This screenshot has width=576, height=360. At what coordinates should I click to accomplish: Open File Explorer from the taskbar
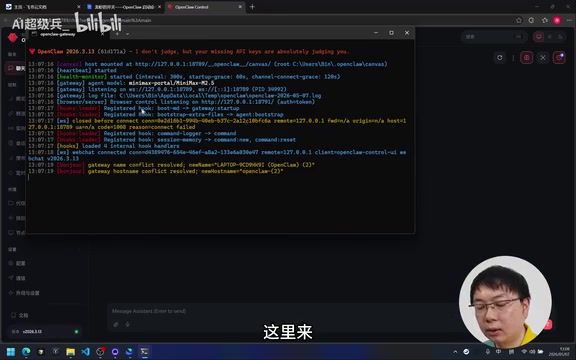click(70, 352)
